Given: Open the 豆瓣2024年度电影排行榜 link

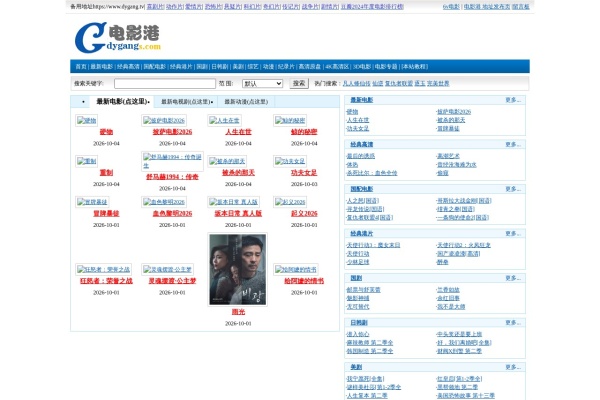Looking at the screenshot, I should tap(372, 7).
